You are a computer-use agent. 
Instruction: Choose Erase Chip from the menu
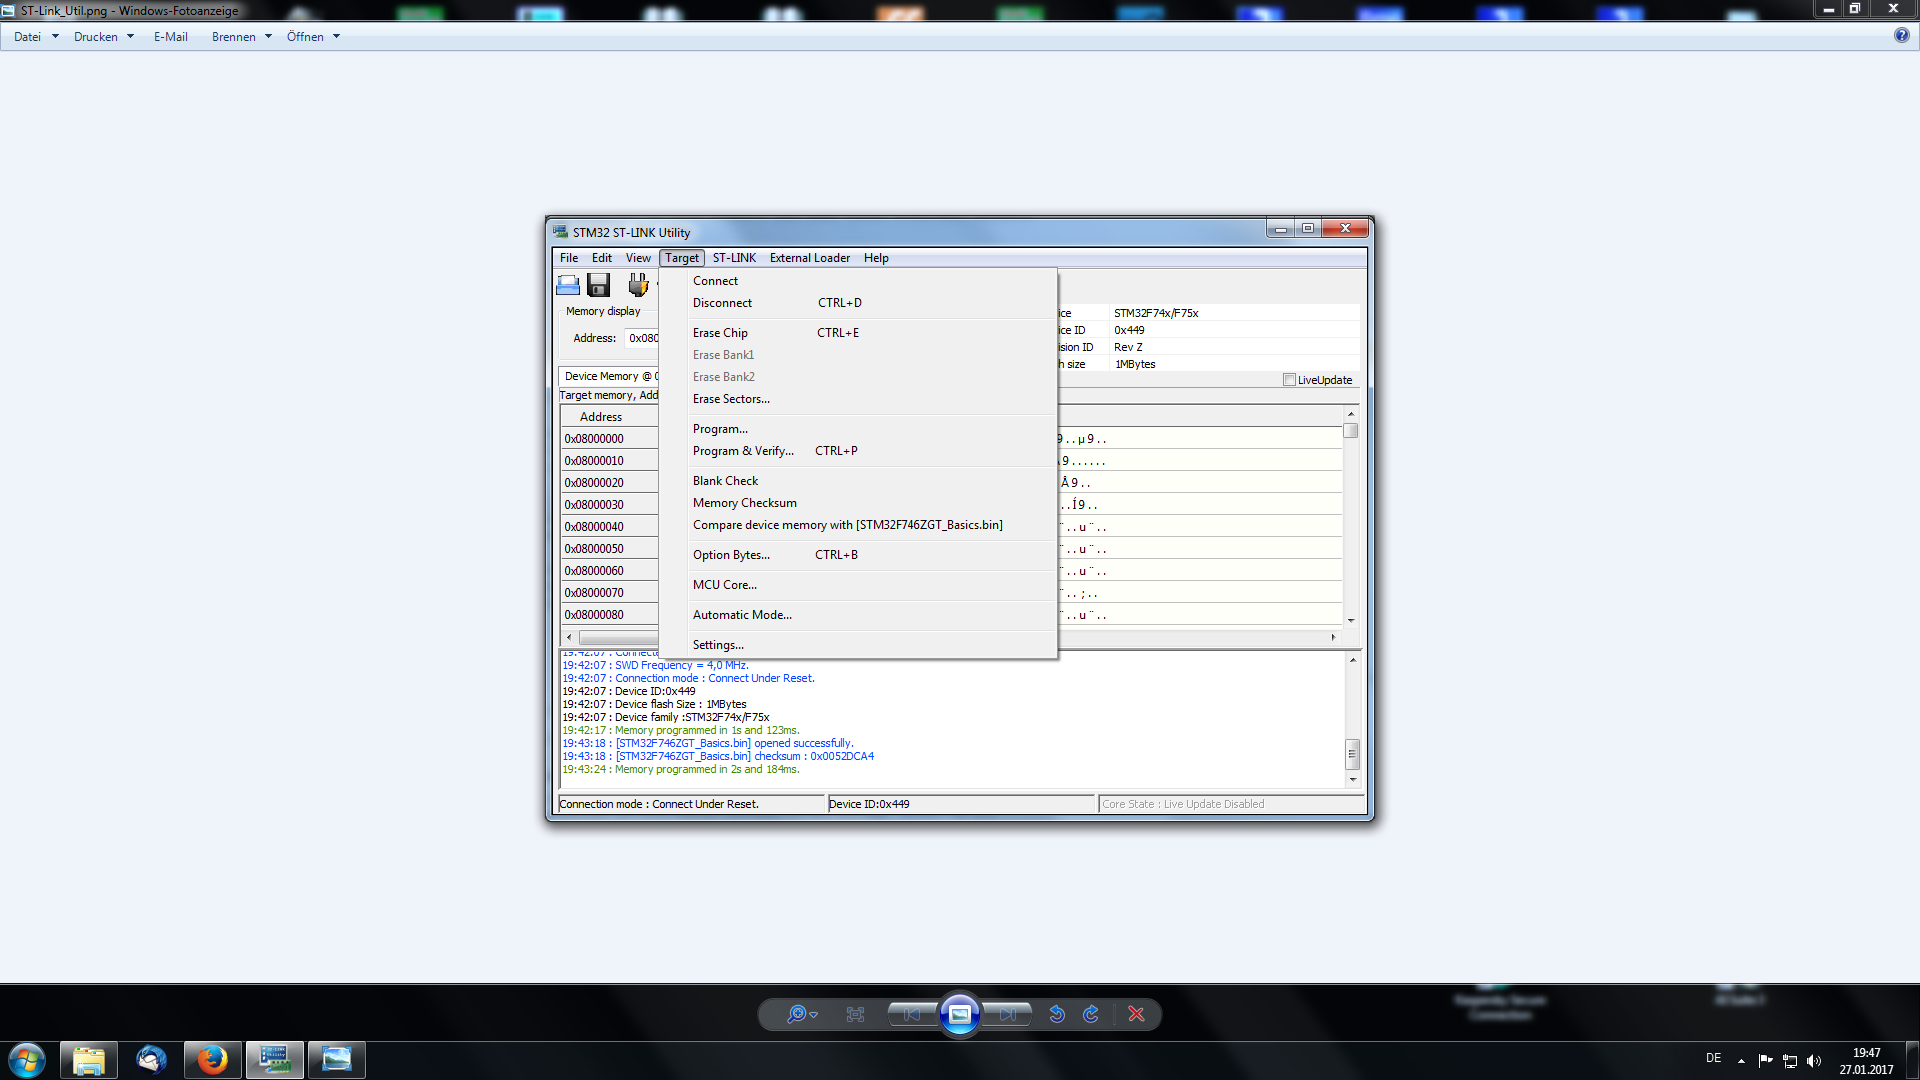[x=858, y=333]
